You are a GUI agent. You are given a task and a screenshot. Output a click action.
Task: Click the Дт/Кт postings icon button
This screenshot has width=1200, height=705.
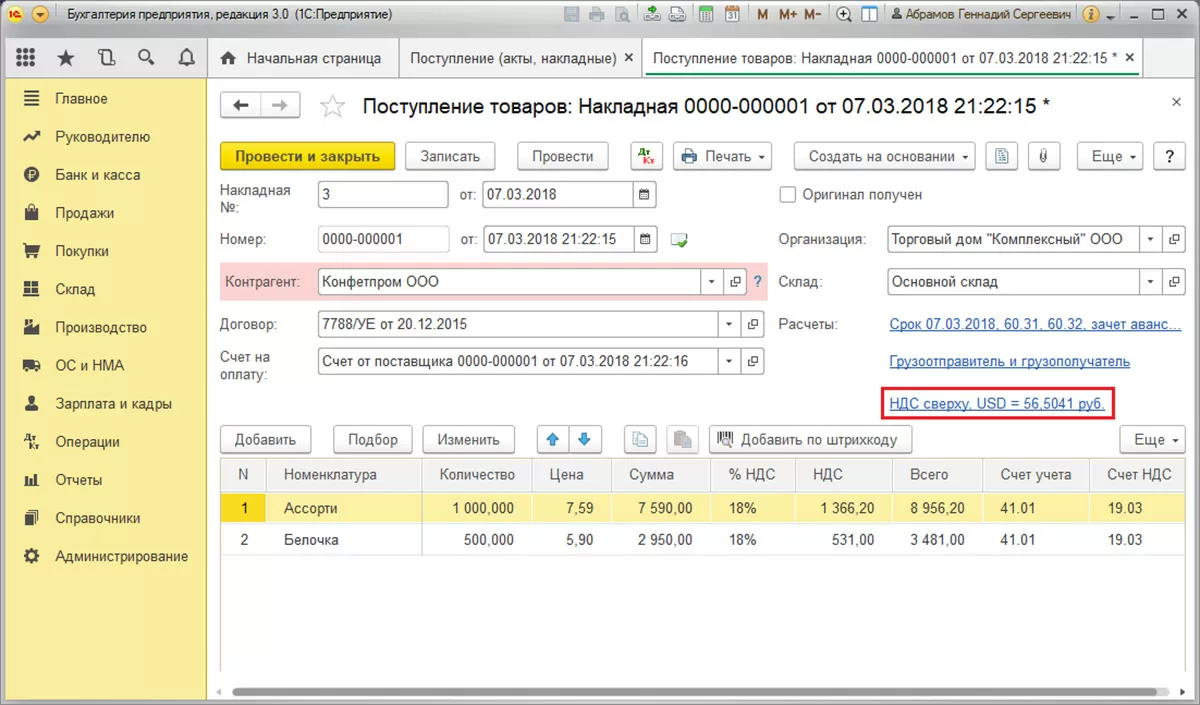tap(646, 157)
